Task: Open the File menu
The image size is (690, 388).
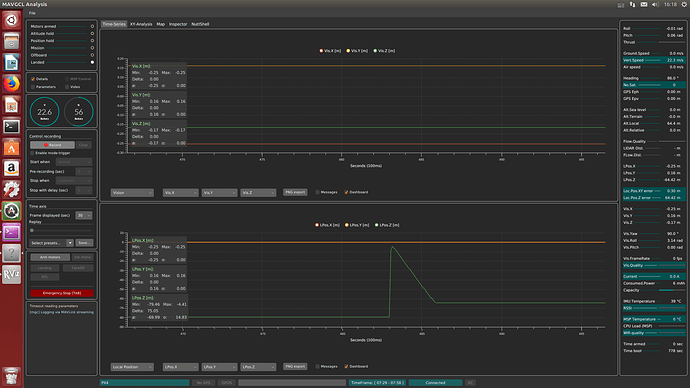Action: pos(32,13)
